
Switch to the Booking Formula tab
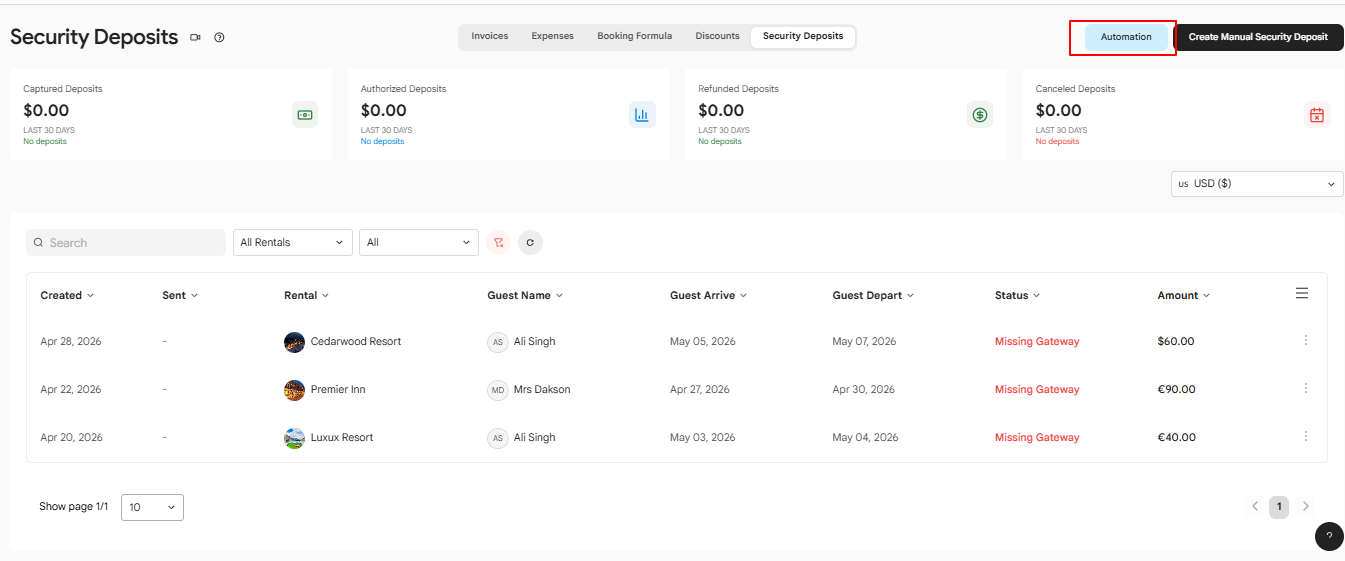click(x=635, y=36)
